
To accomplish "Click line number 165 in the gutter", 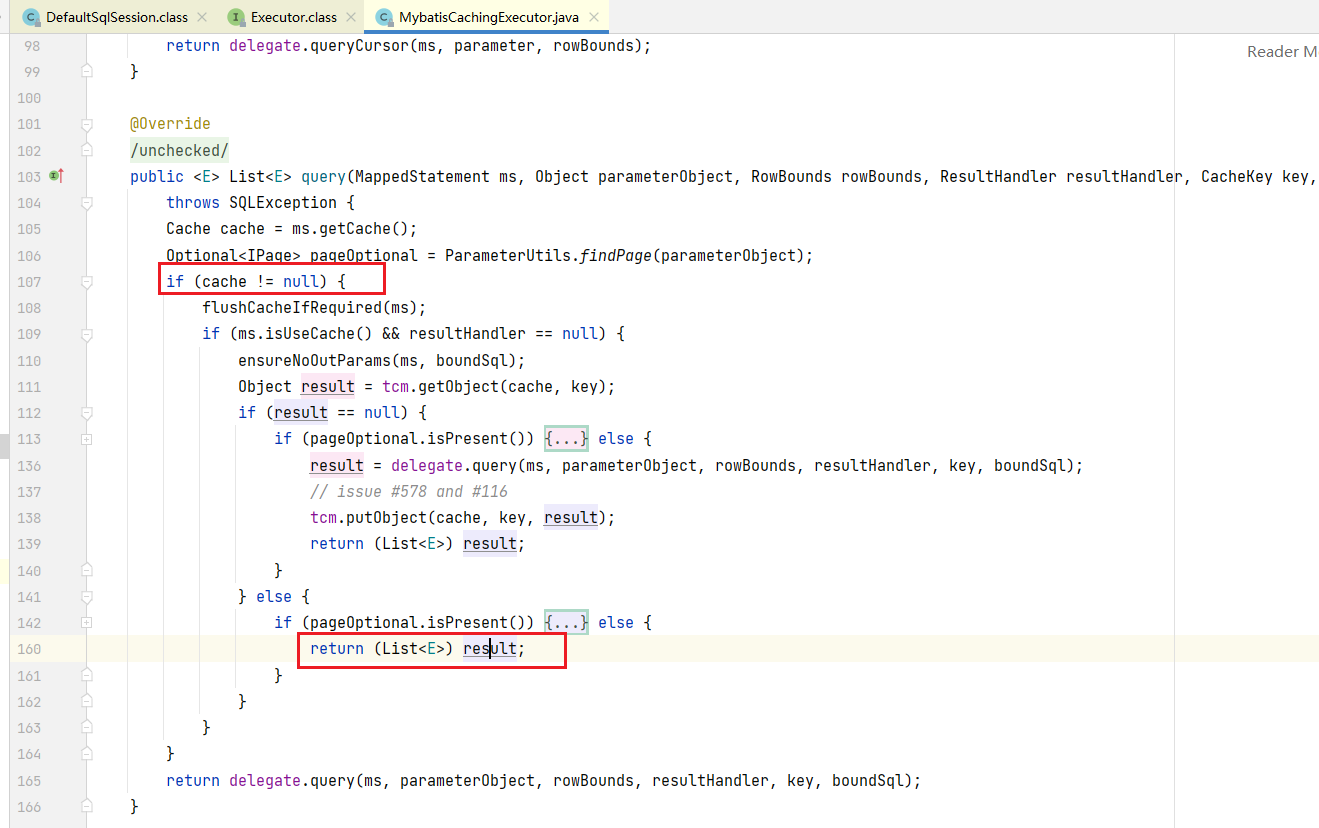I will pos(29,781).
